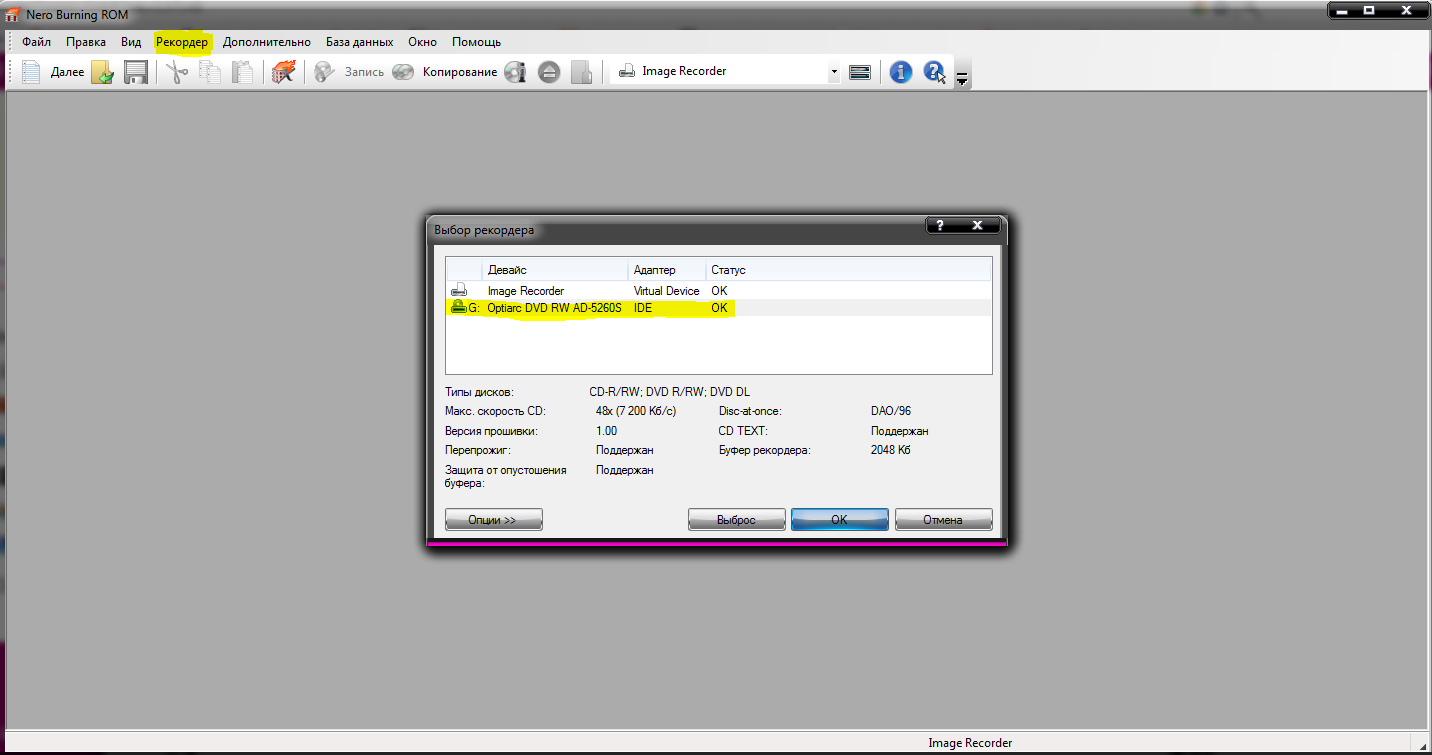Click the question mark Help icon in the toolbar
This screenshot has height=755, width=1432.
(x=934, y=72)
